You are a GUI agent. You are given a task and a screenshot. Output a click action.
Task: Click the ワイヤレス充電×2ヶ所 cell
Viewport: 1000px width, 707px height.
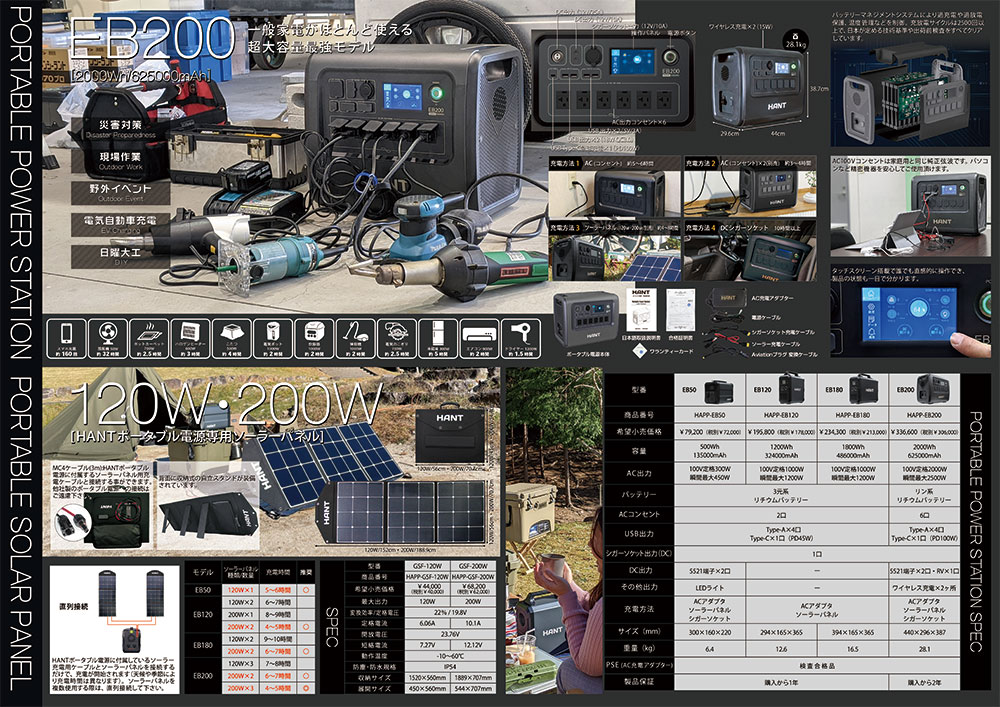(x=924, y=587)
